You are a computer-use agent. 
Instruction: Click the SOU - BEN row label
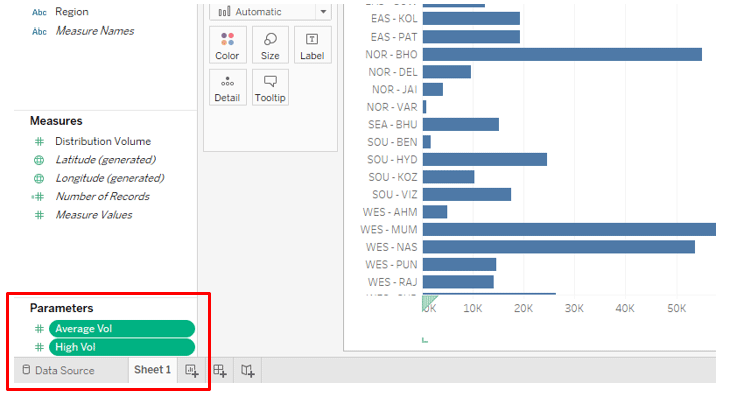pyautogui.click(x=392, y=142)
